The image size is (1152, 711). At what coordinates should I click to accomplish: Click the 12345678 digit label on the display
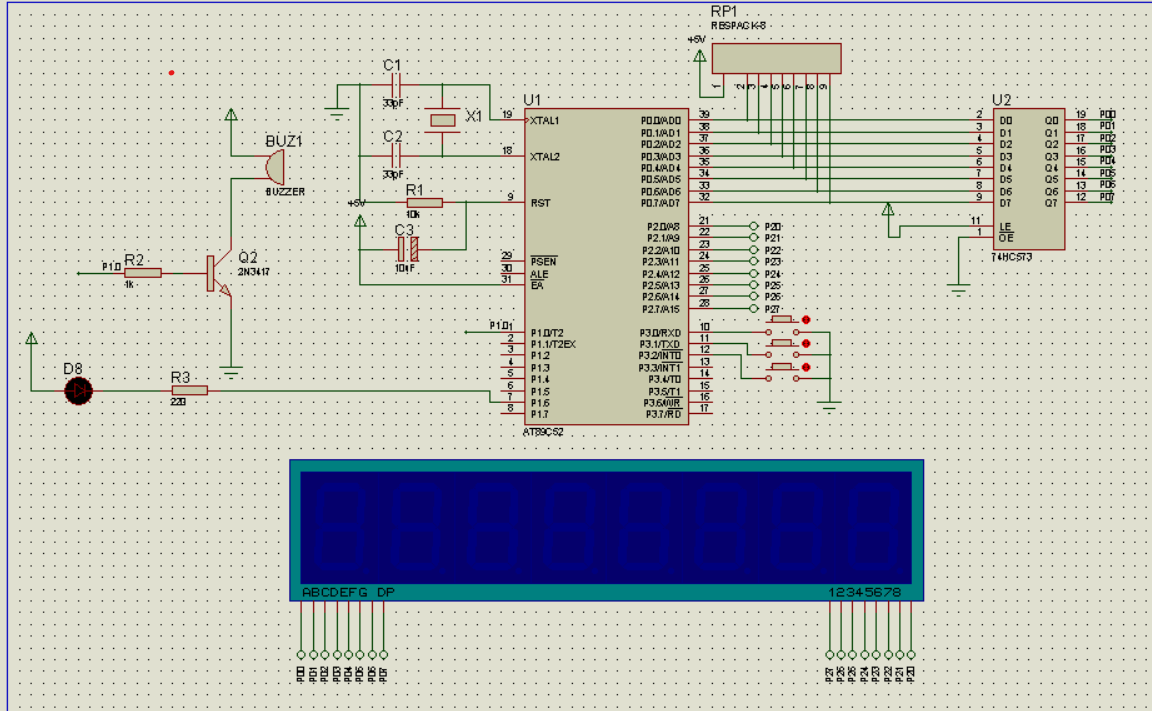pos(864,592)
